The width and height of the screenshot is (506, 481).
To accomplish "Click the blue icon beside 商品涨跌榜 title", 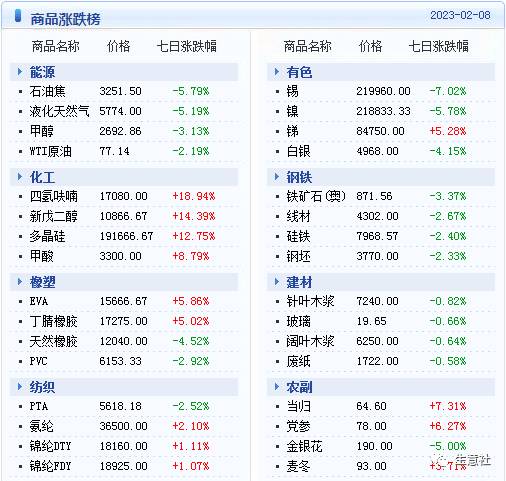I will coord(18,16).
